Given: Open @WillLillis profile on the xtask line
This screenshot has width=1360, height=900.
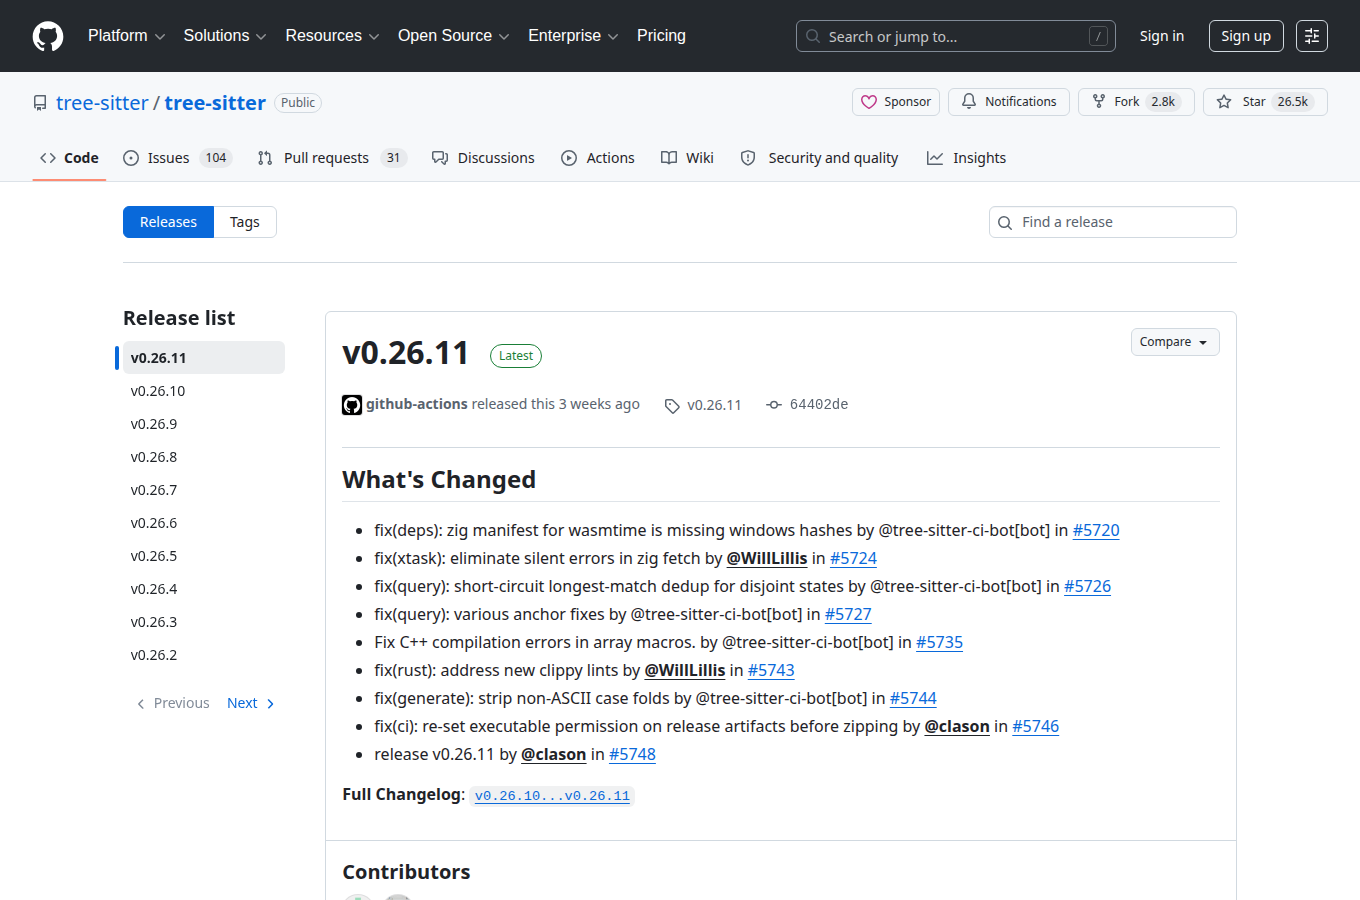Looking at the screenshot, I should tap(767, 558).
